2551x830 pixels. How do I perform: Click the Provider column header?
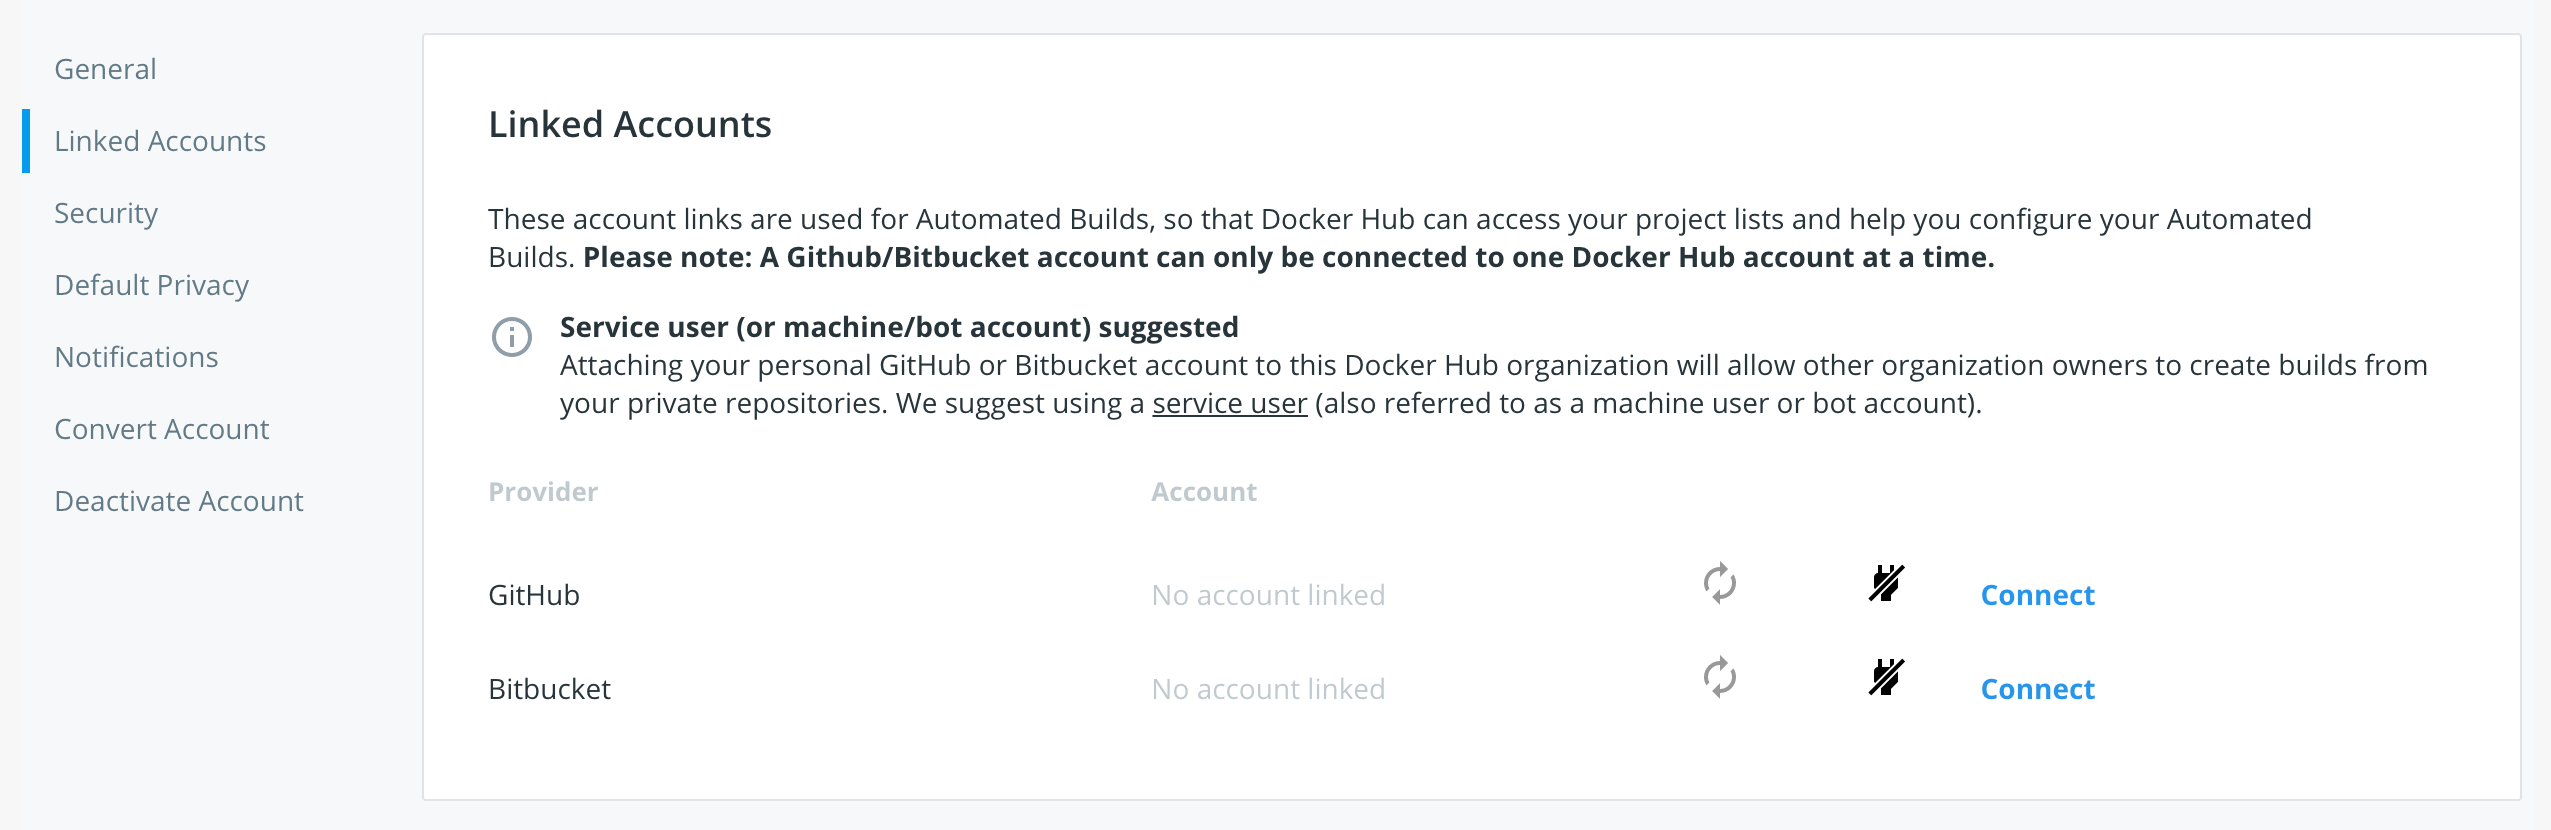[543, 491]
